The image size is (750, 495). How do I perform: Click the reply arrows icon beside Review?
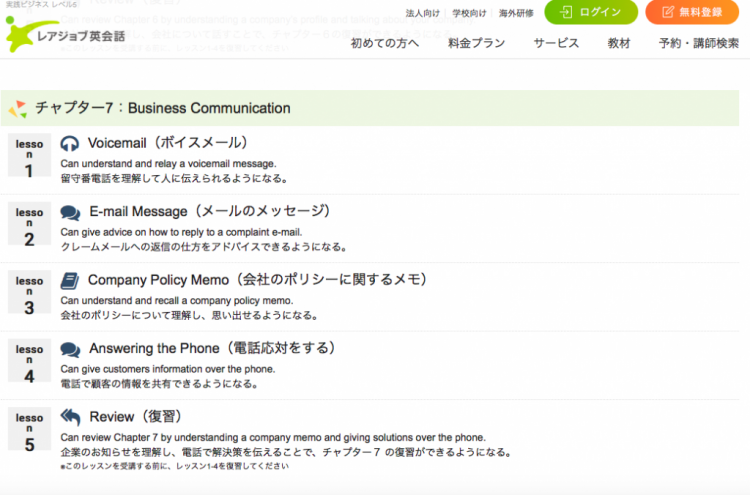(x=70, y=417)
